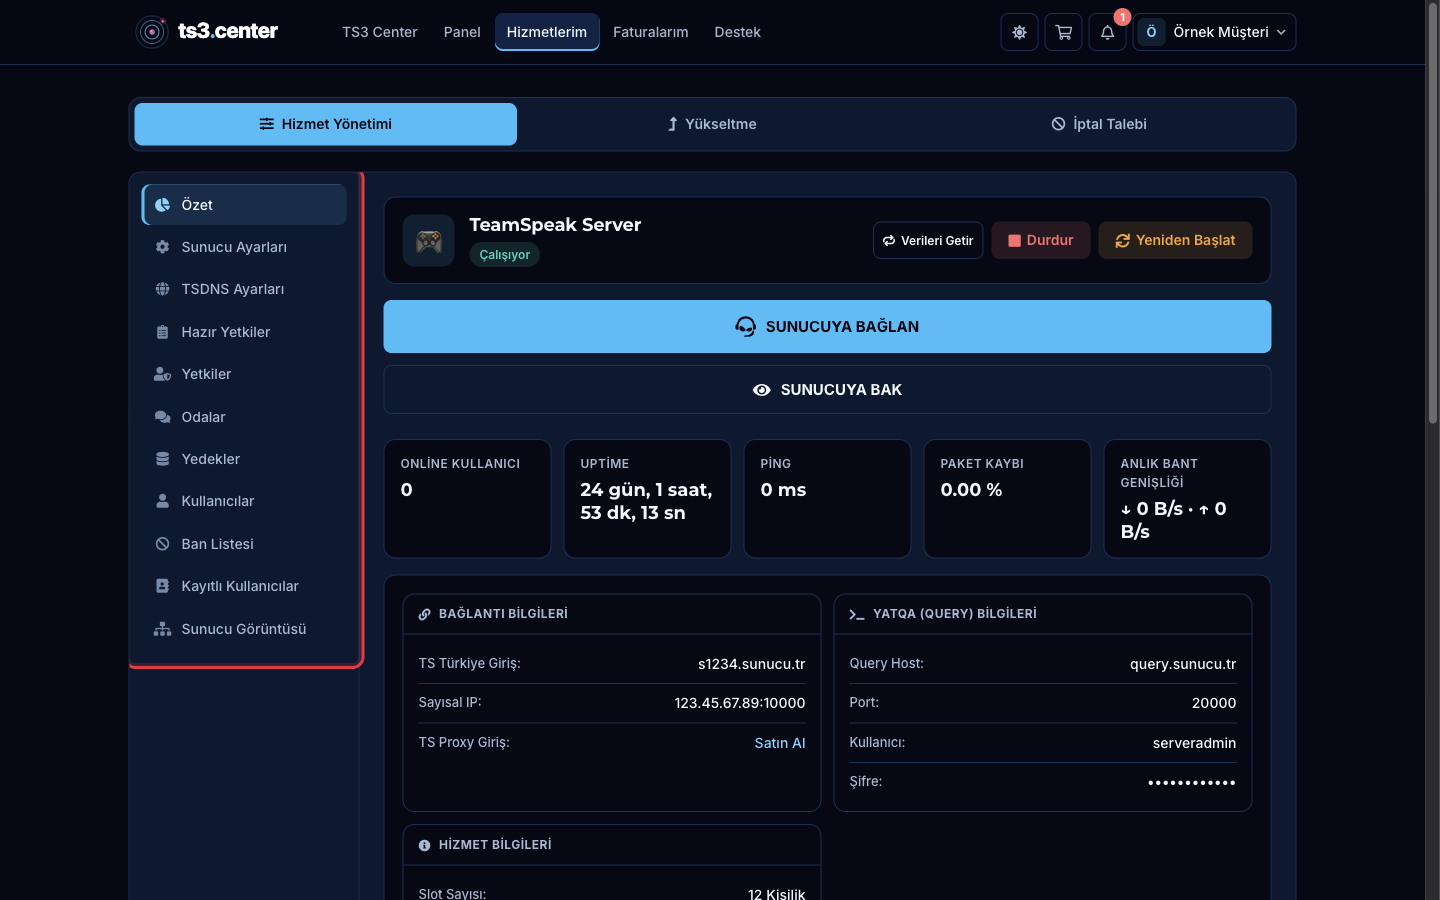1440x900 pixels.
Task: Click the masked Şifre password value
Action: coord(1192,782)
